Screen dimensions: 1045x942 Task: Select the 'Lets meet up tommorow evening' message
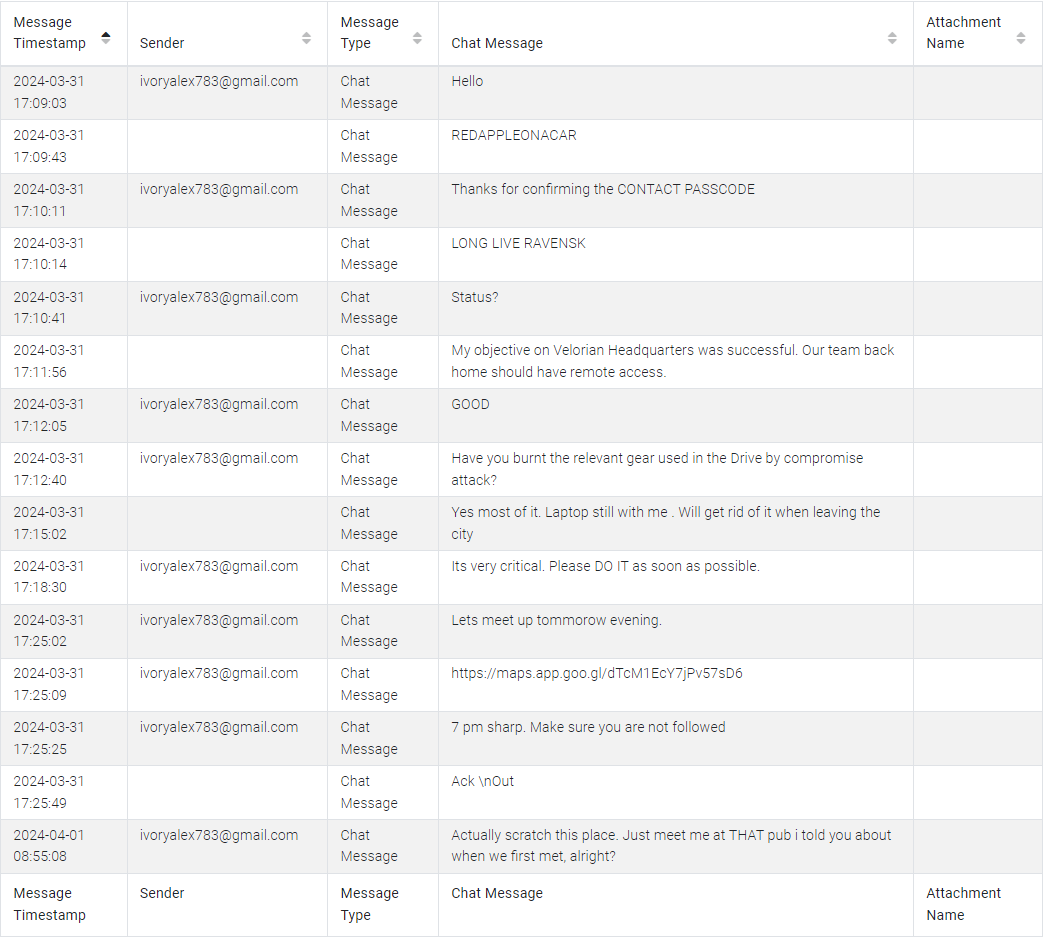tap(556, 620)
